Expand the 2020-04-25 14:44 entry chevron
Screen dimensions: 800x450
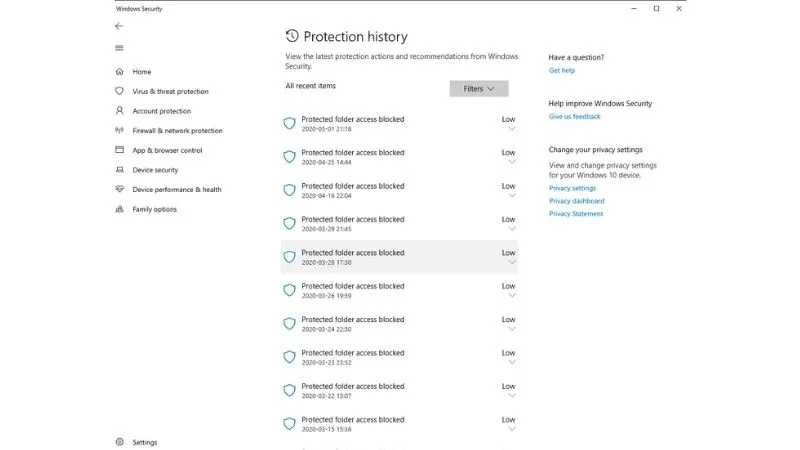tap(512, 162)
